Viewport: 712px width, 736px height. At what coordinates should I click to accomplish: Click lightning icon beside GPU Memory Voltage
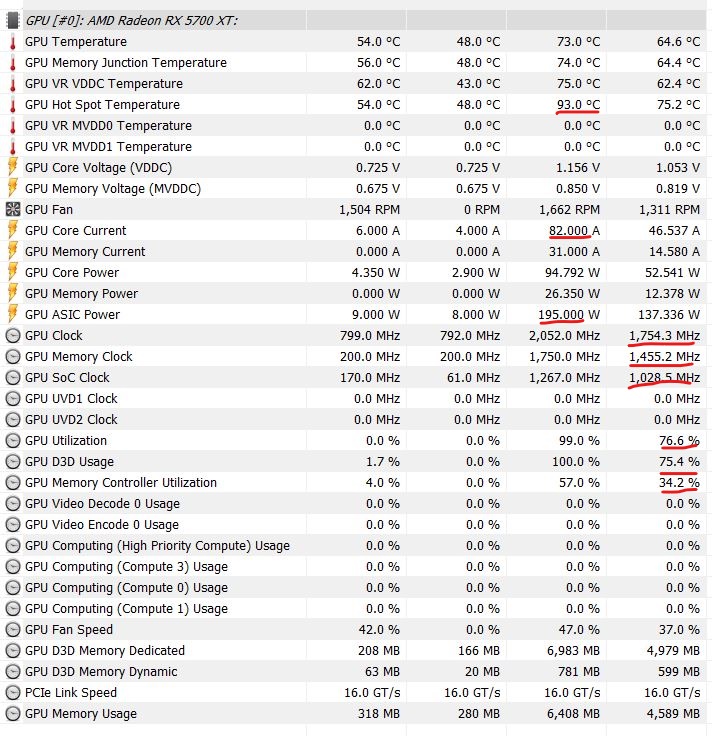[x=13, y=189]
